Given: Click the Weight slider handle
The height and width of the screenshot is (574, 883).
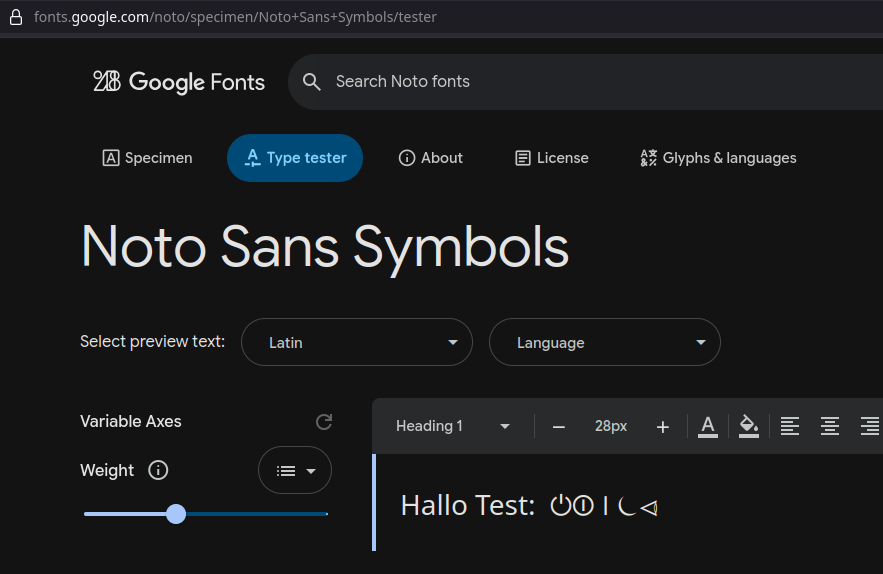Looking at the screenshot, I should coord(176,514).
